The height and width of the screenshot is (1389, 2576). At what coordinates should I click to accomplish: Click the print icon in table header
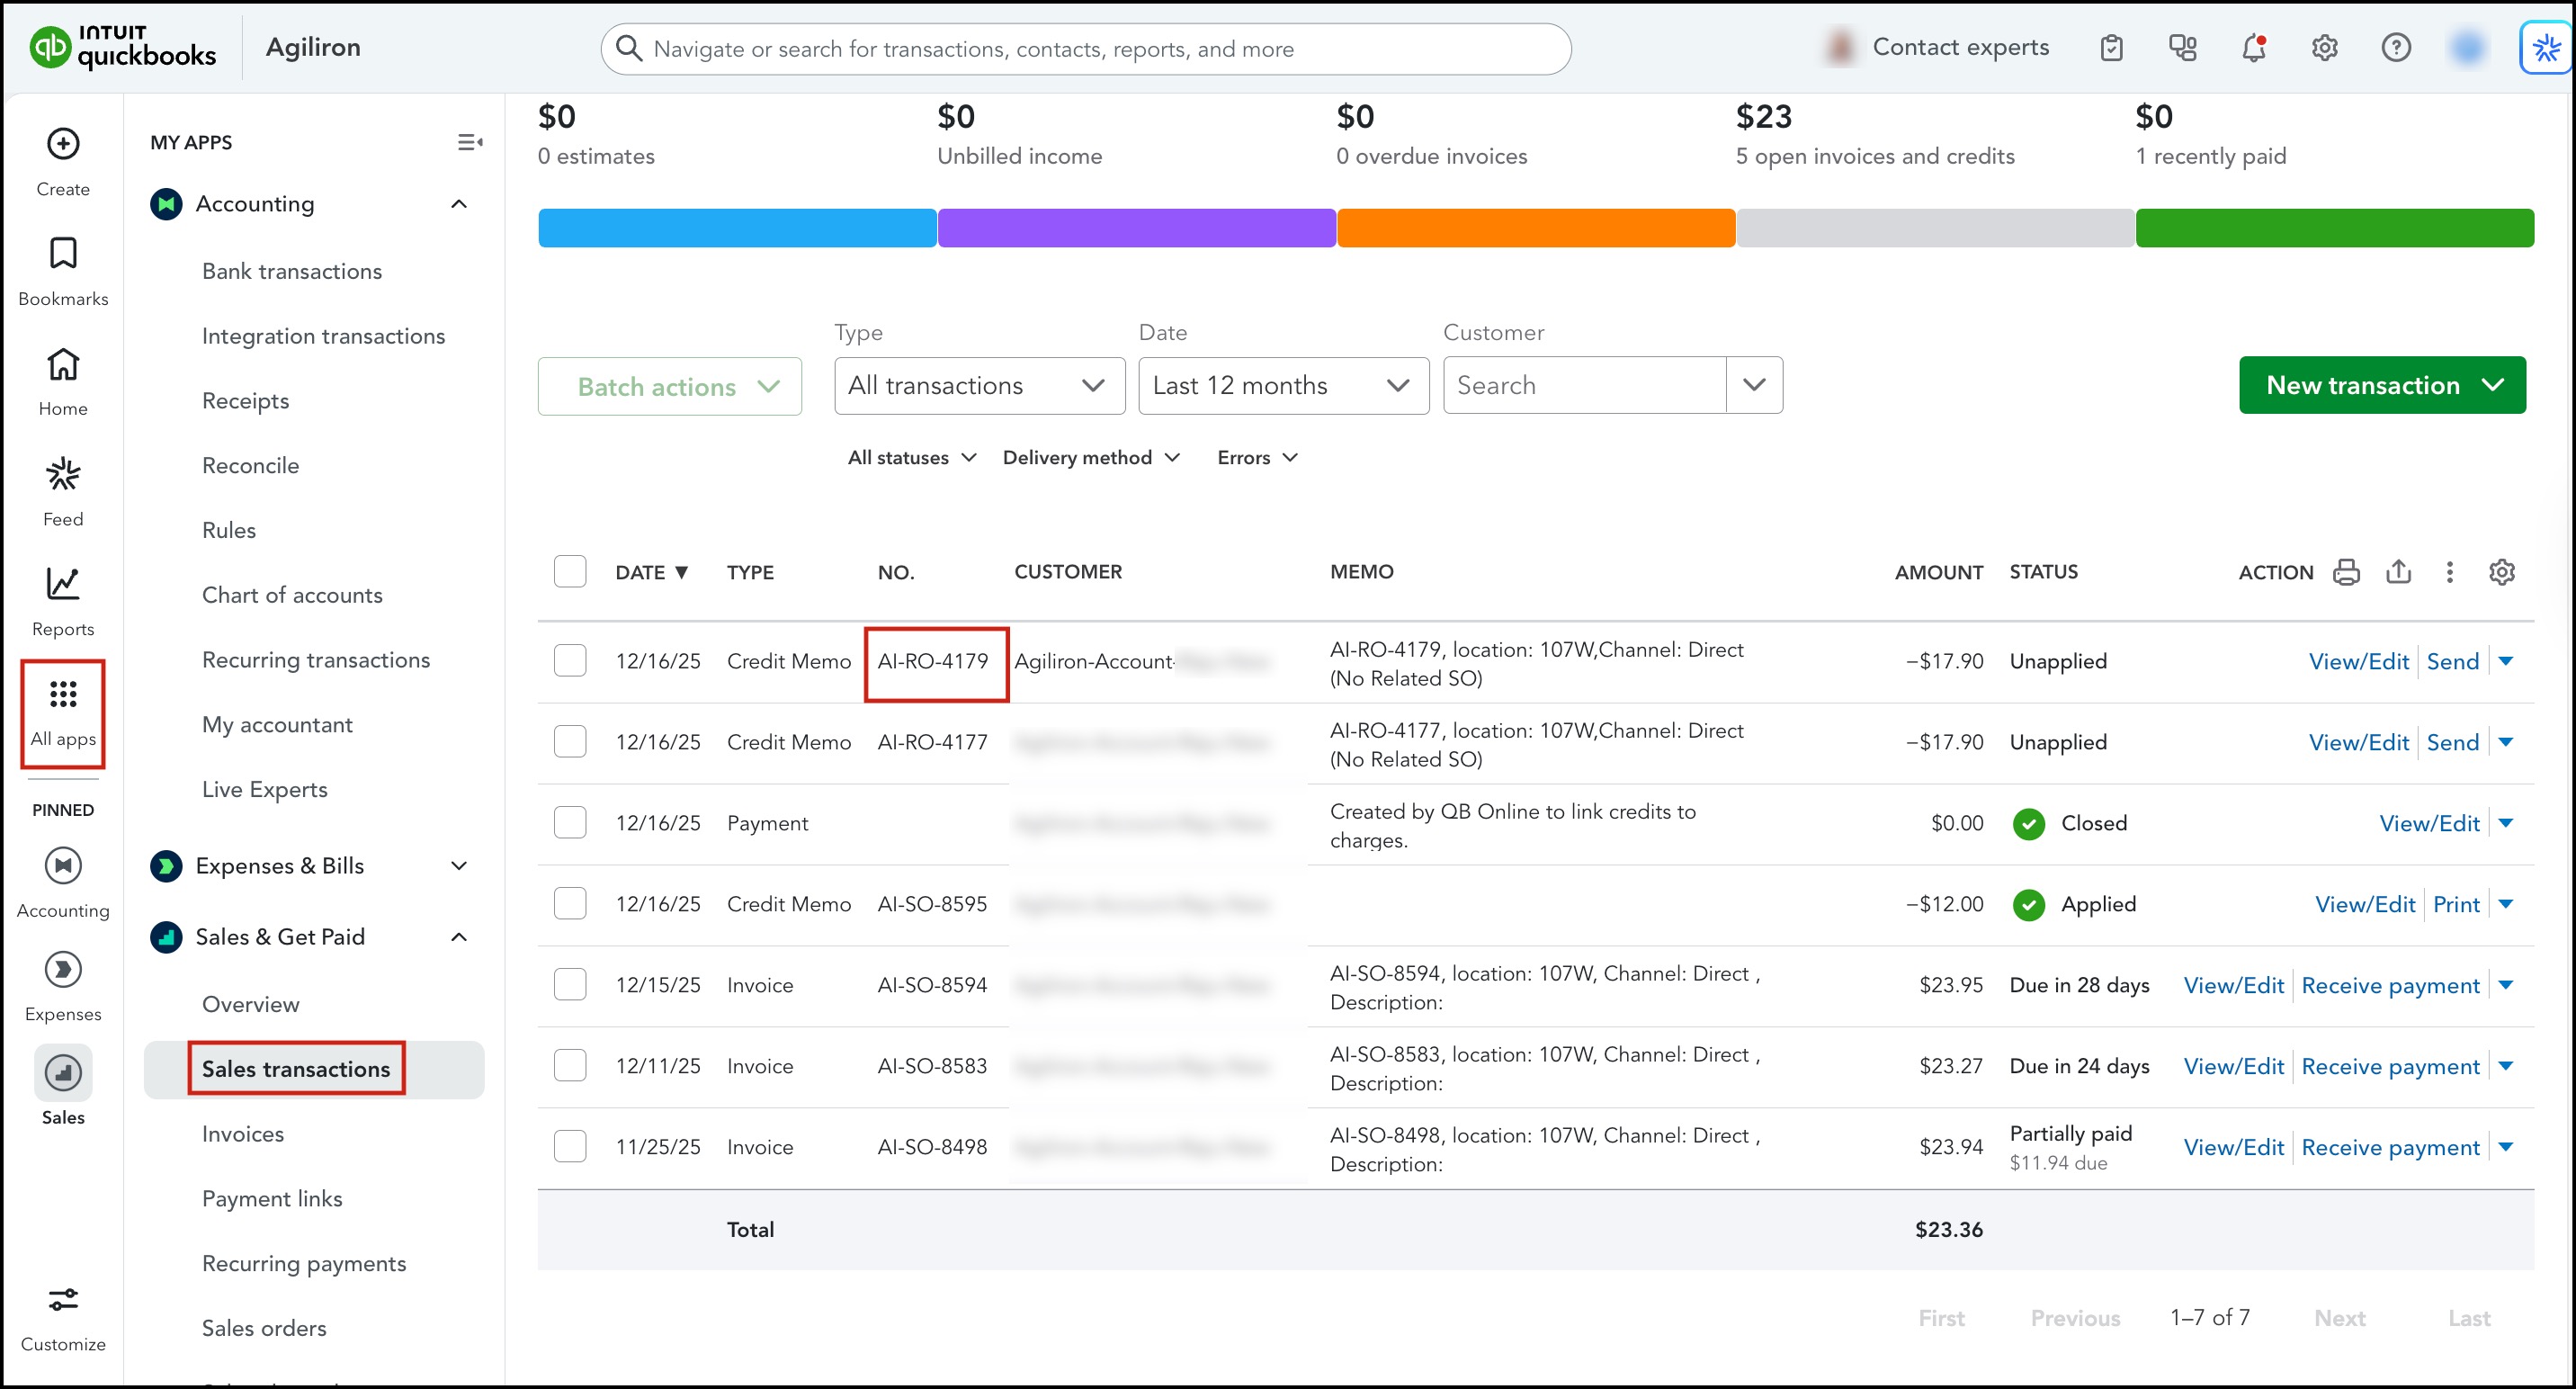[x=2346, y=572]
